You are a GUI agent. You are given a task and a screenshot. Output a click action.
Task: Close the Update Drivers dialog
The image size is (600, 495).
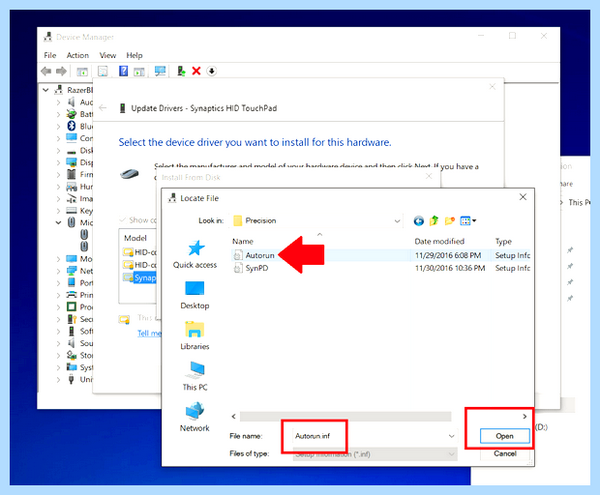pos(492,87)
